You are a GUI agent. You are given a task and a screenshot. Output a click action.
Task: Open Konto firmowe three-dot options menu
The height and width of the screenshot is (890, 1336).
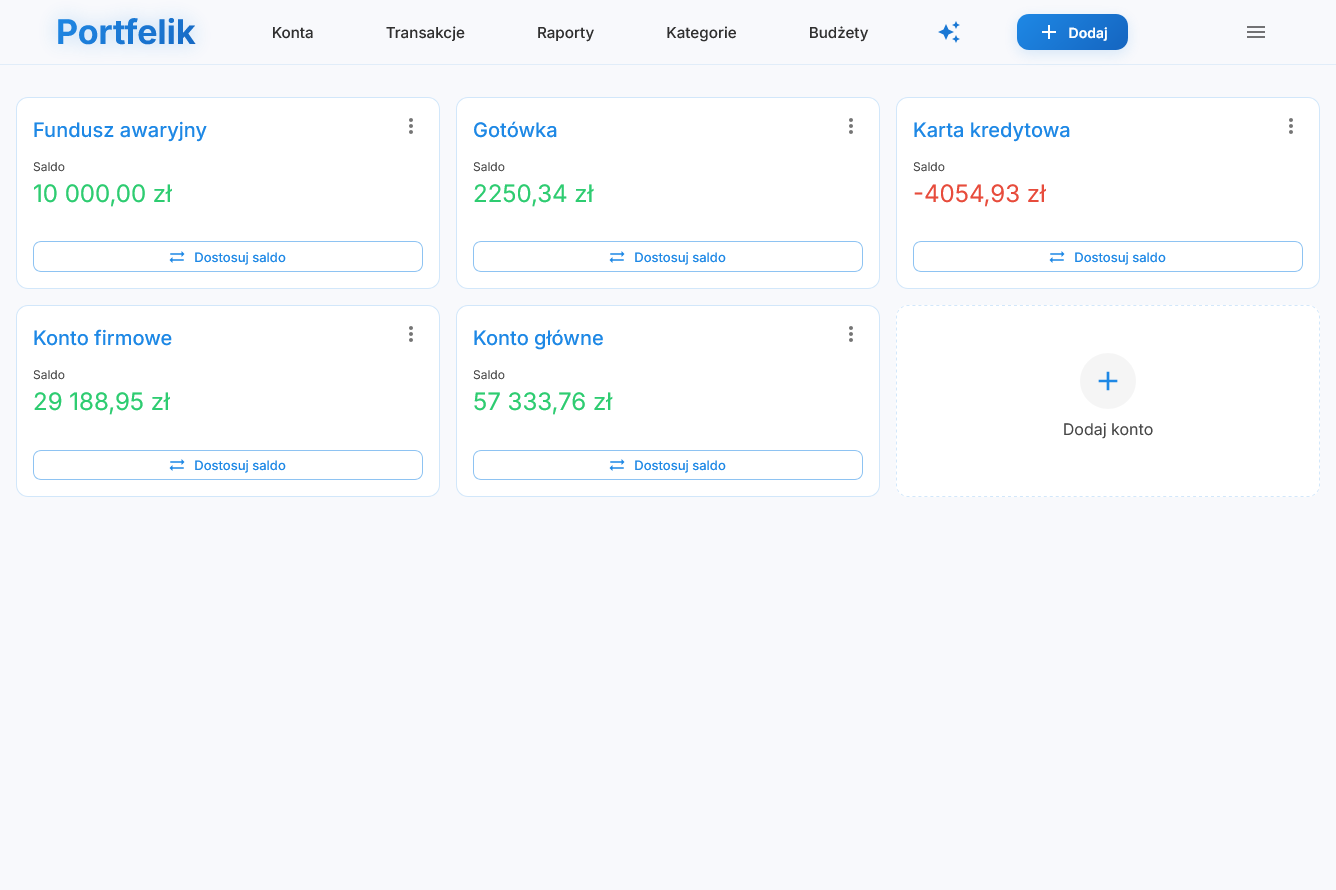click(410, 334)
